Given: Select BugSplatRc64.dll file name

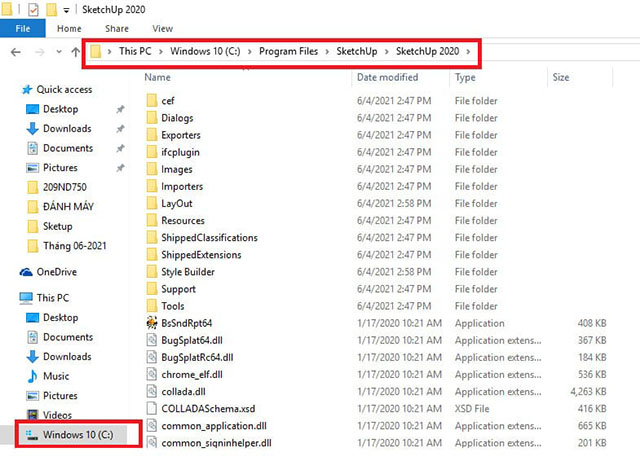Looking at the screenshot, I should tap(197, 358).
